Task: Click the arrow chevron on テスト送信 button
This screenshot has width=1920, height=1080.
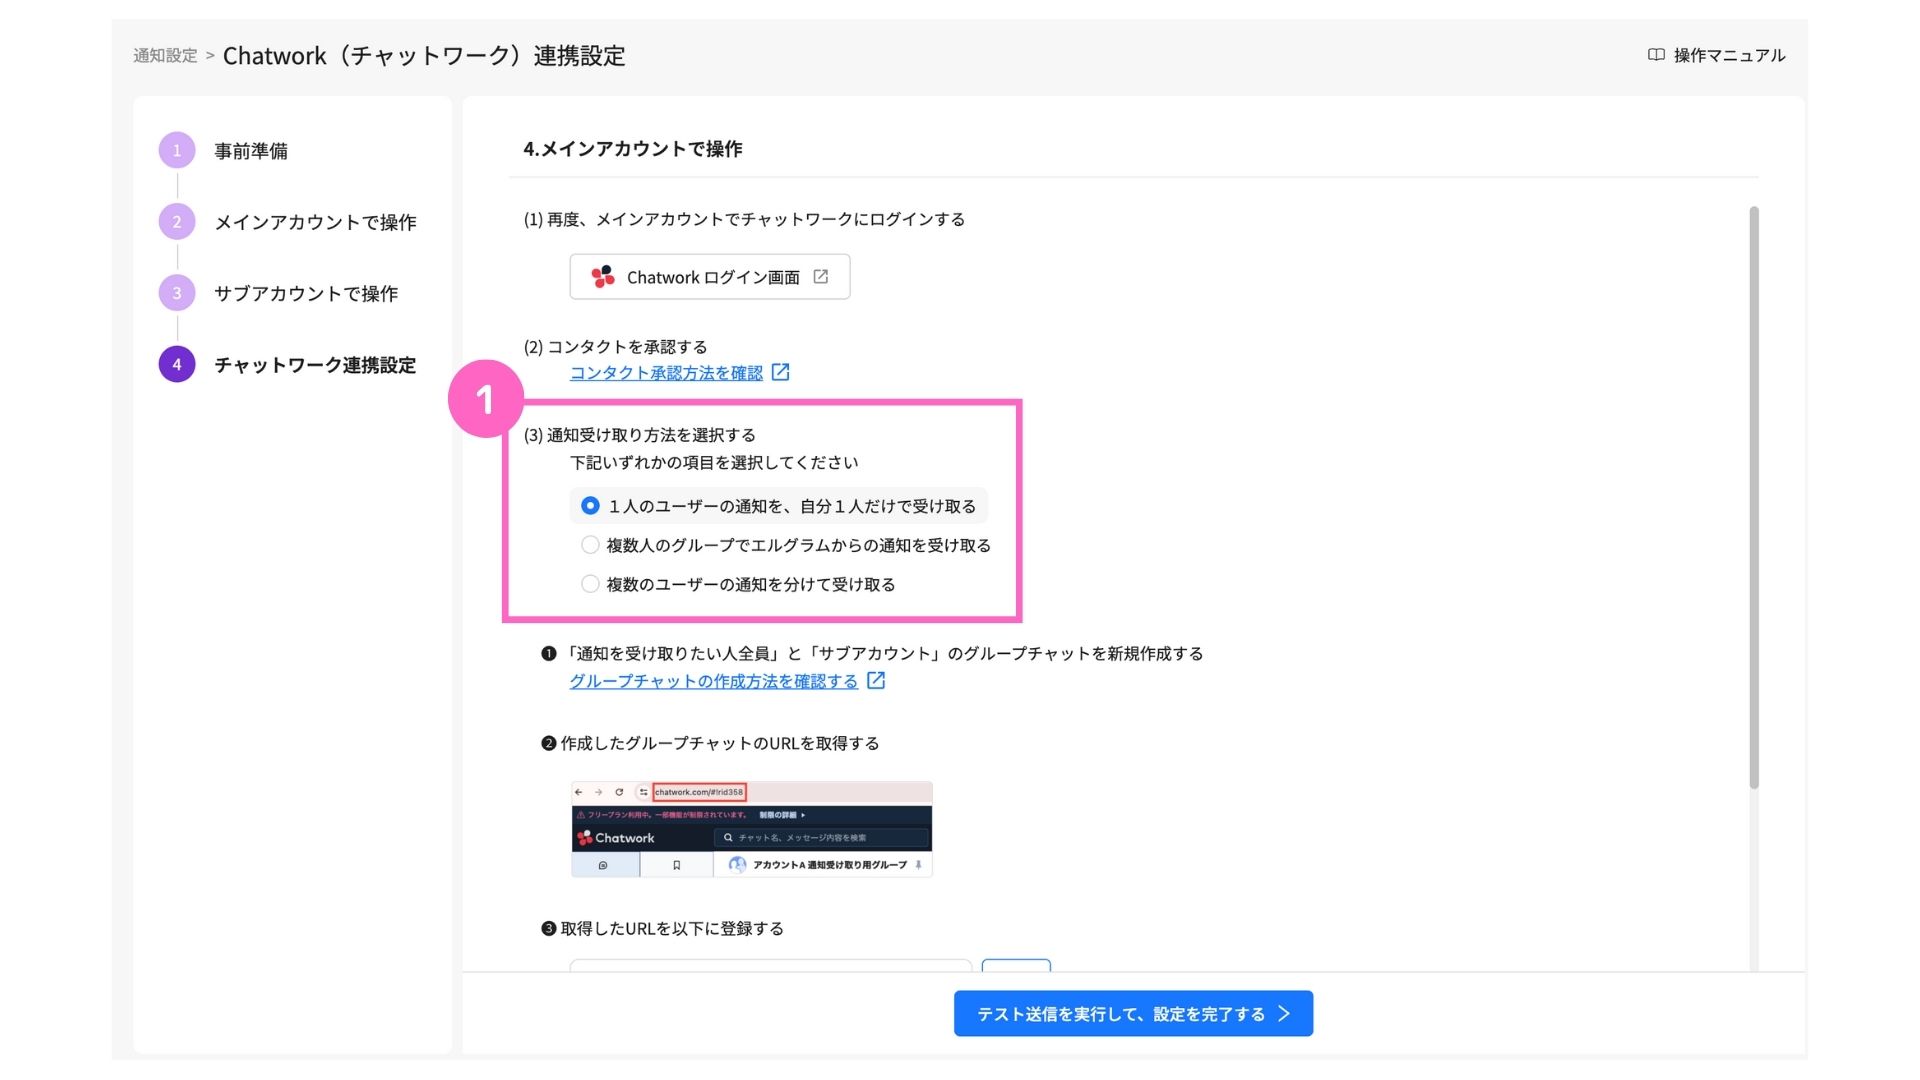Action: pyautogui.click(x=1284, y=1014)
